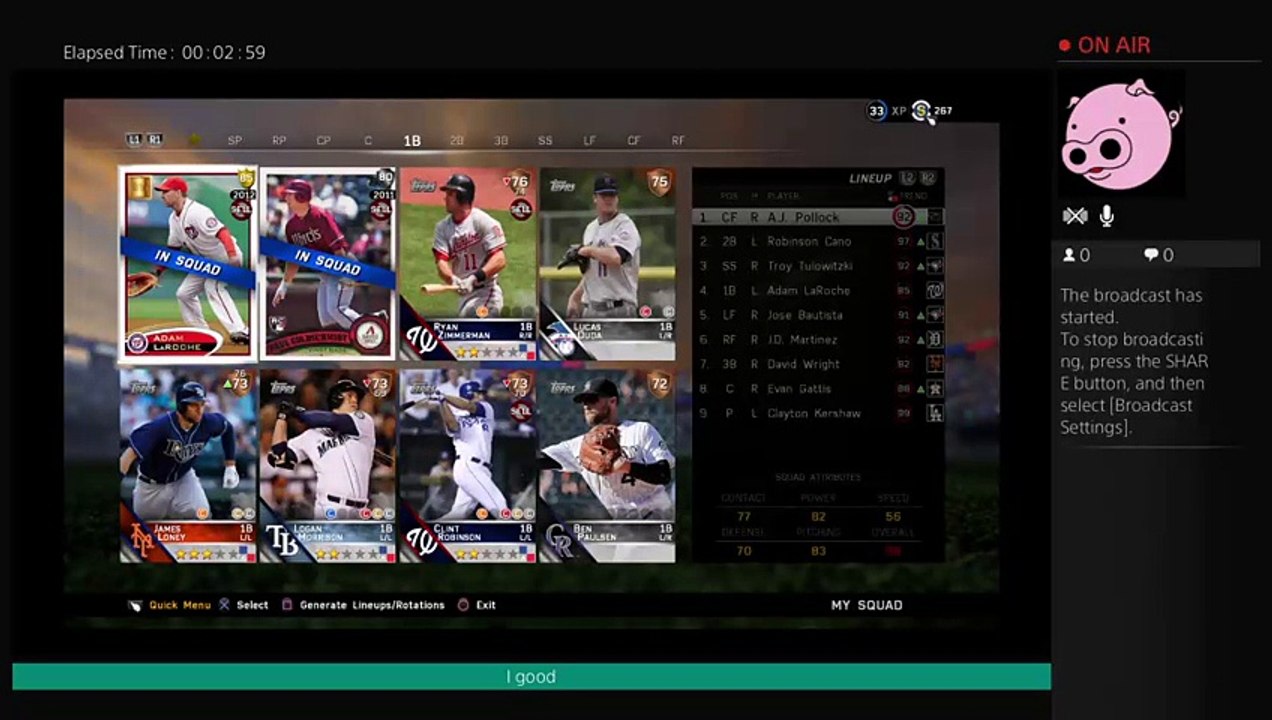Select the Adam LaRoche player card
Screen dimensions: 1272x720
188,262
